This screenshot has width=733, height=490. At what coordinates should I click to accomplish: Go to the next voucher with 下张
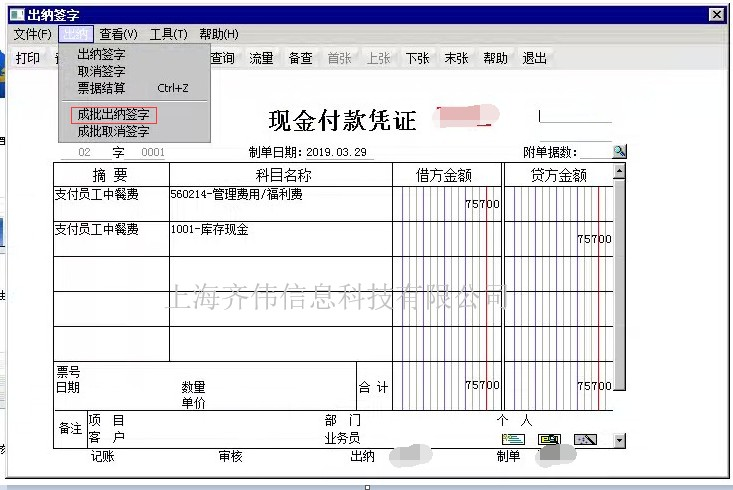tap(417, 58)
